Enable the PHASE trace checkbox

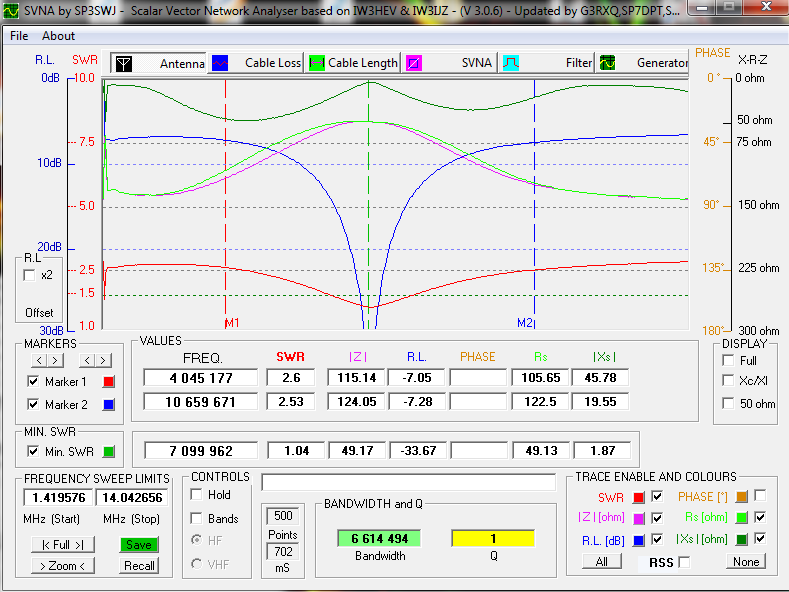point(760,496)
